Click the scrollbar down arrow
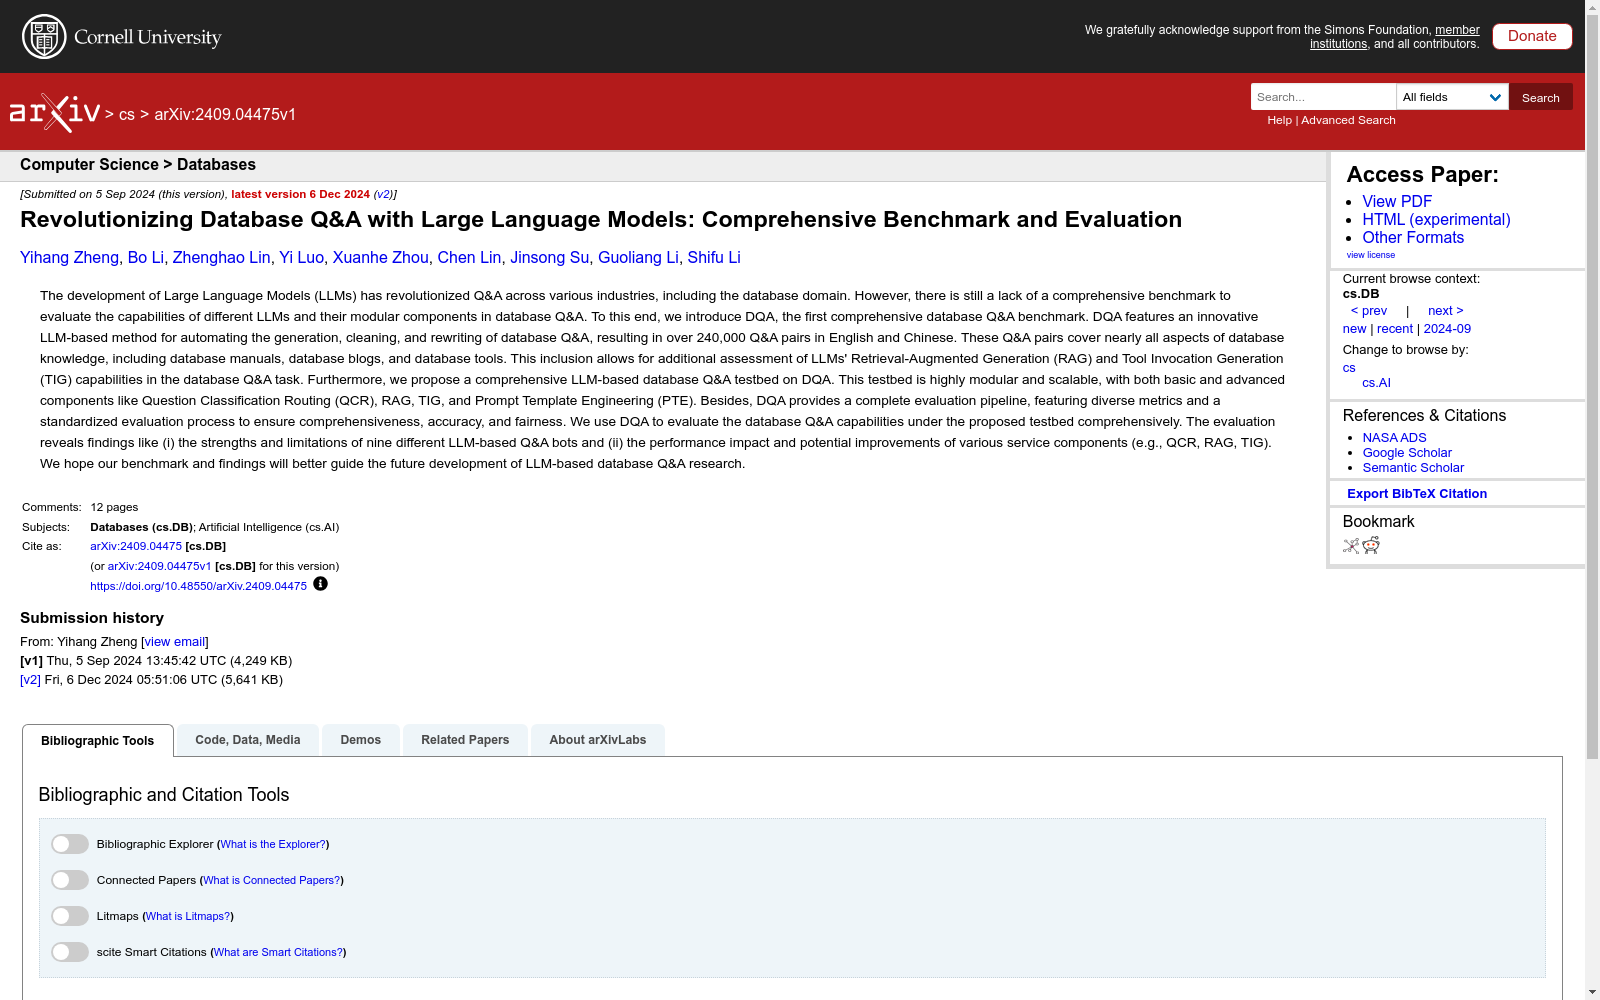Viewport: 1600px width, 1000px height. click(1592, 992)
